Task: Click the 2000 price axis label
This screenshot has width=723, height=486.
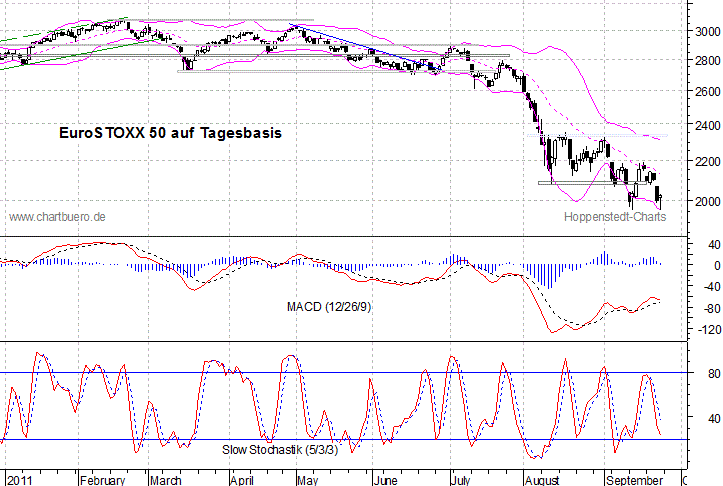Action: pyautogui.click(x=707, y=201)
